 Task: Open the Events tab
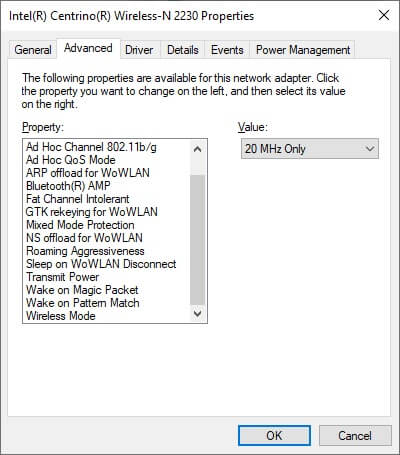point(227,50)
